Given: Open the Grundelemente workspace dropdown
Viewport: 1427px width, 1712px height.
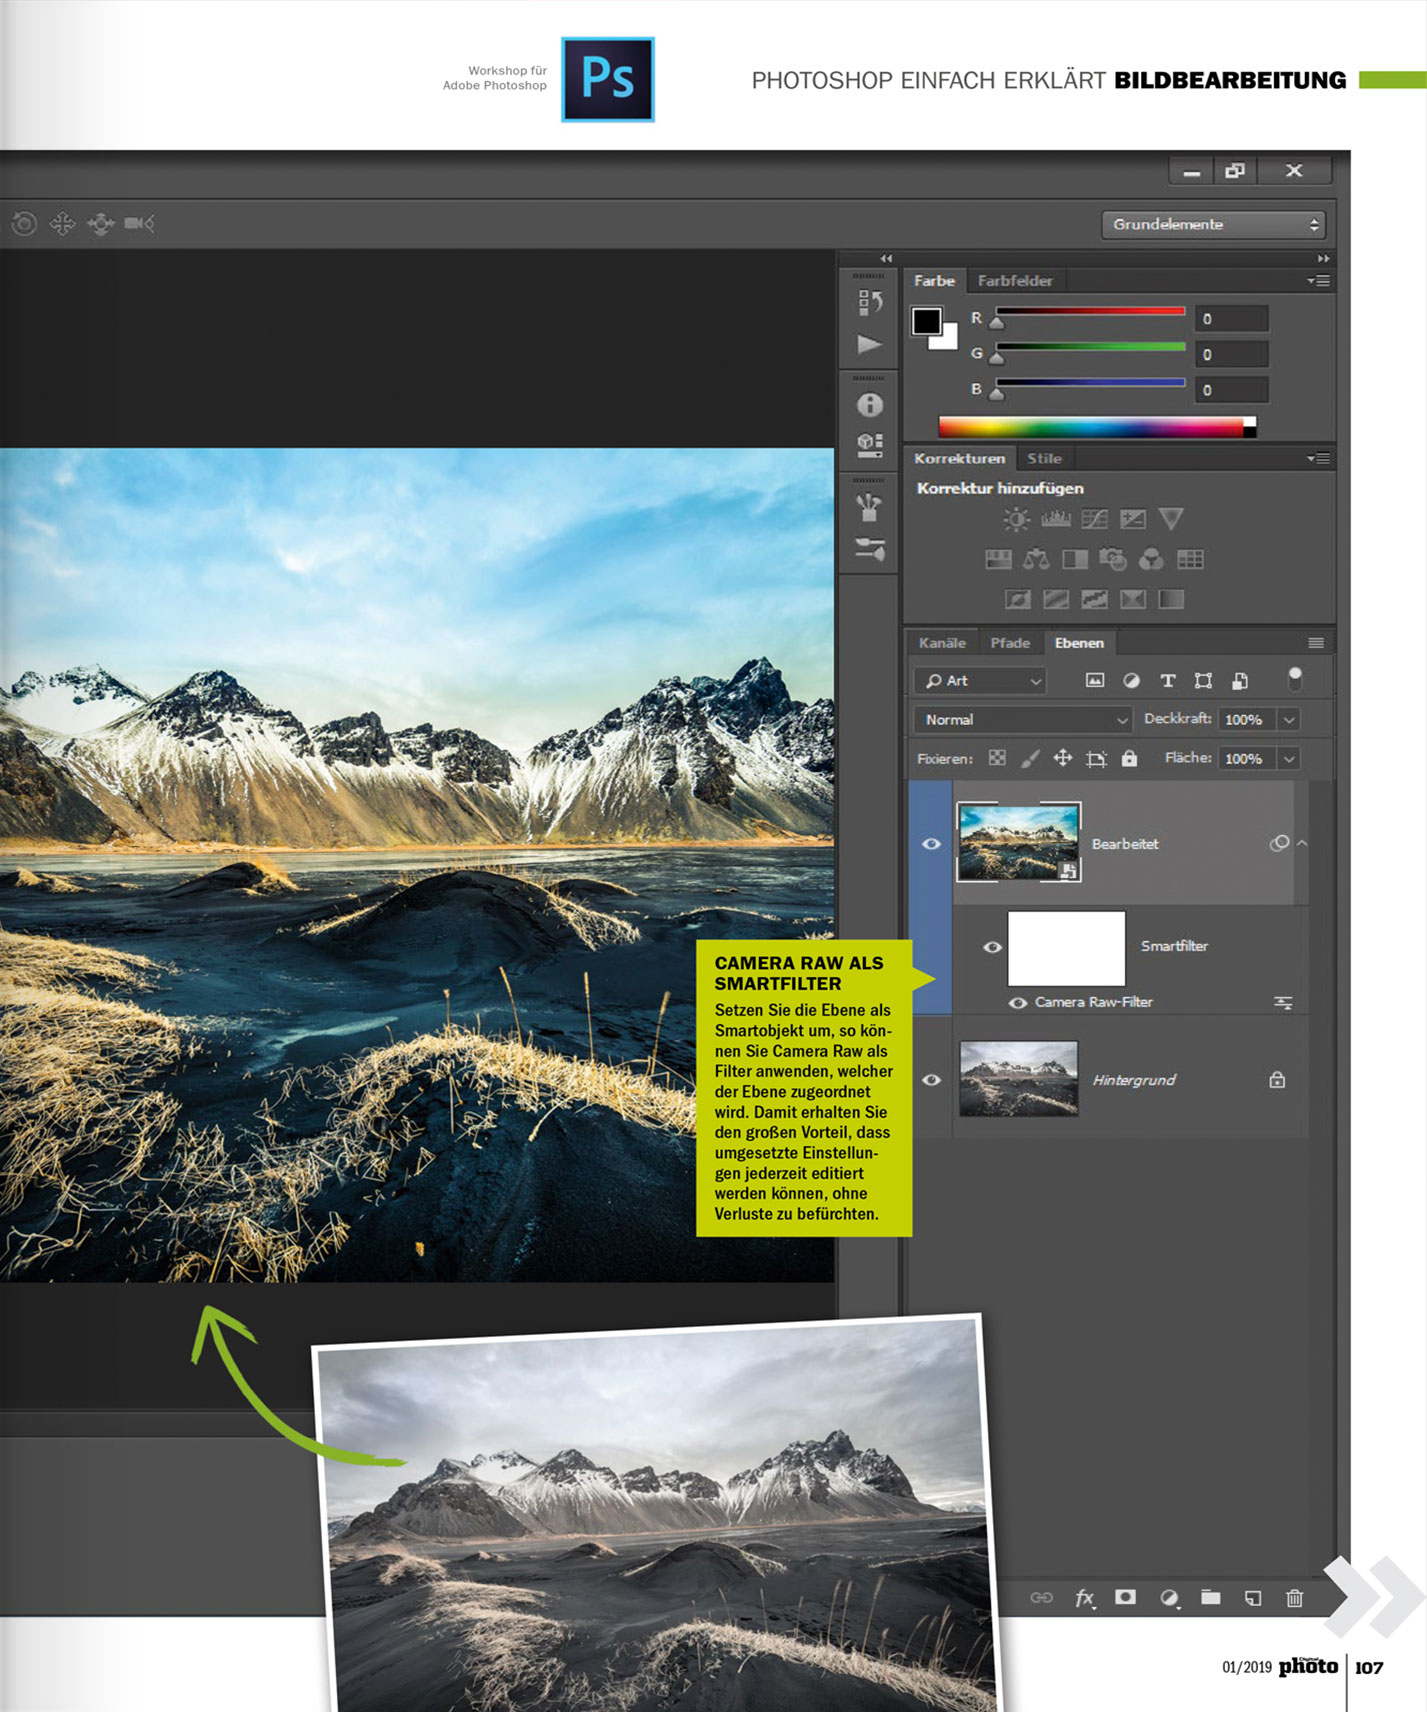Looking at the screenshot, I should tap(1213, 225).
